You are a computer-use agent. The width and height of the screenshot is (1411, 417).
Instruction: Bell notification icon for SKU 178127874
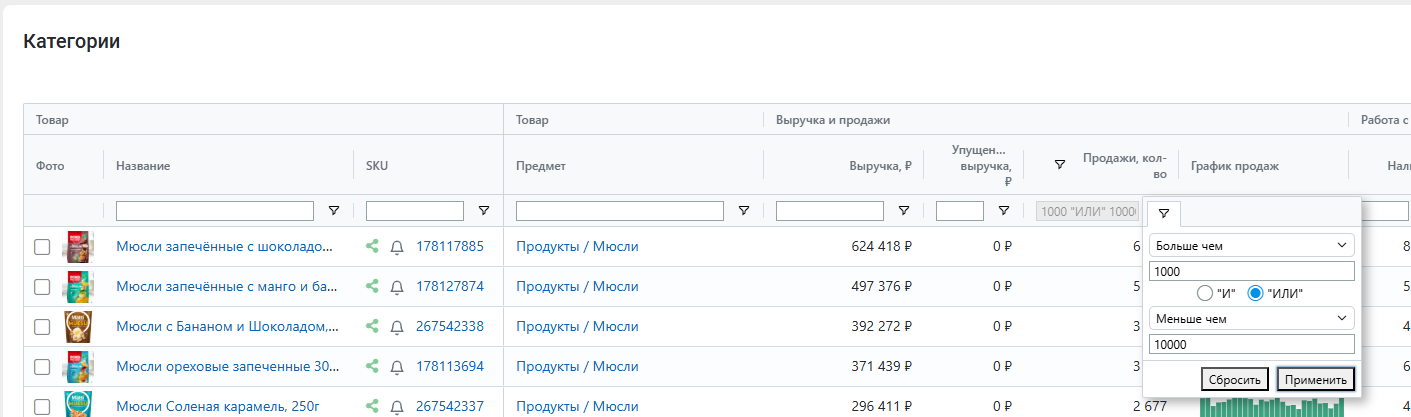pos(397,287)
